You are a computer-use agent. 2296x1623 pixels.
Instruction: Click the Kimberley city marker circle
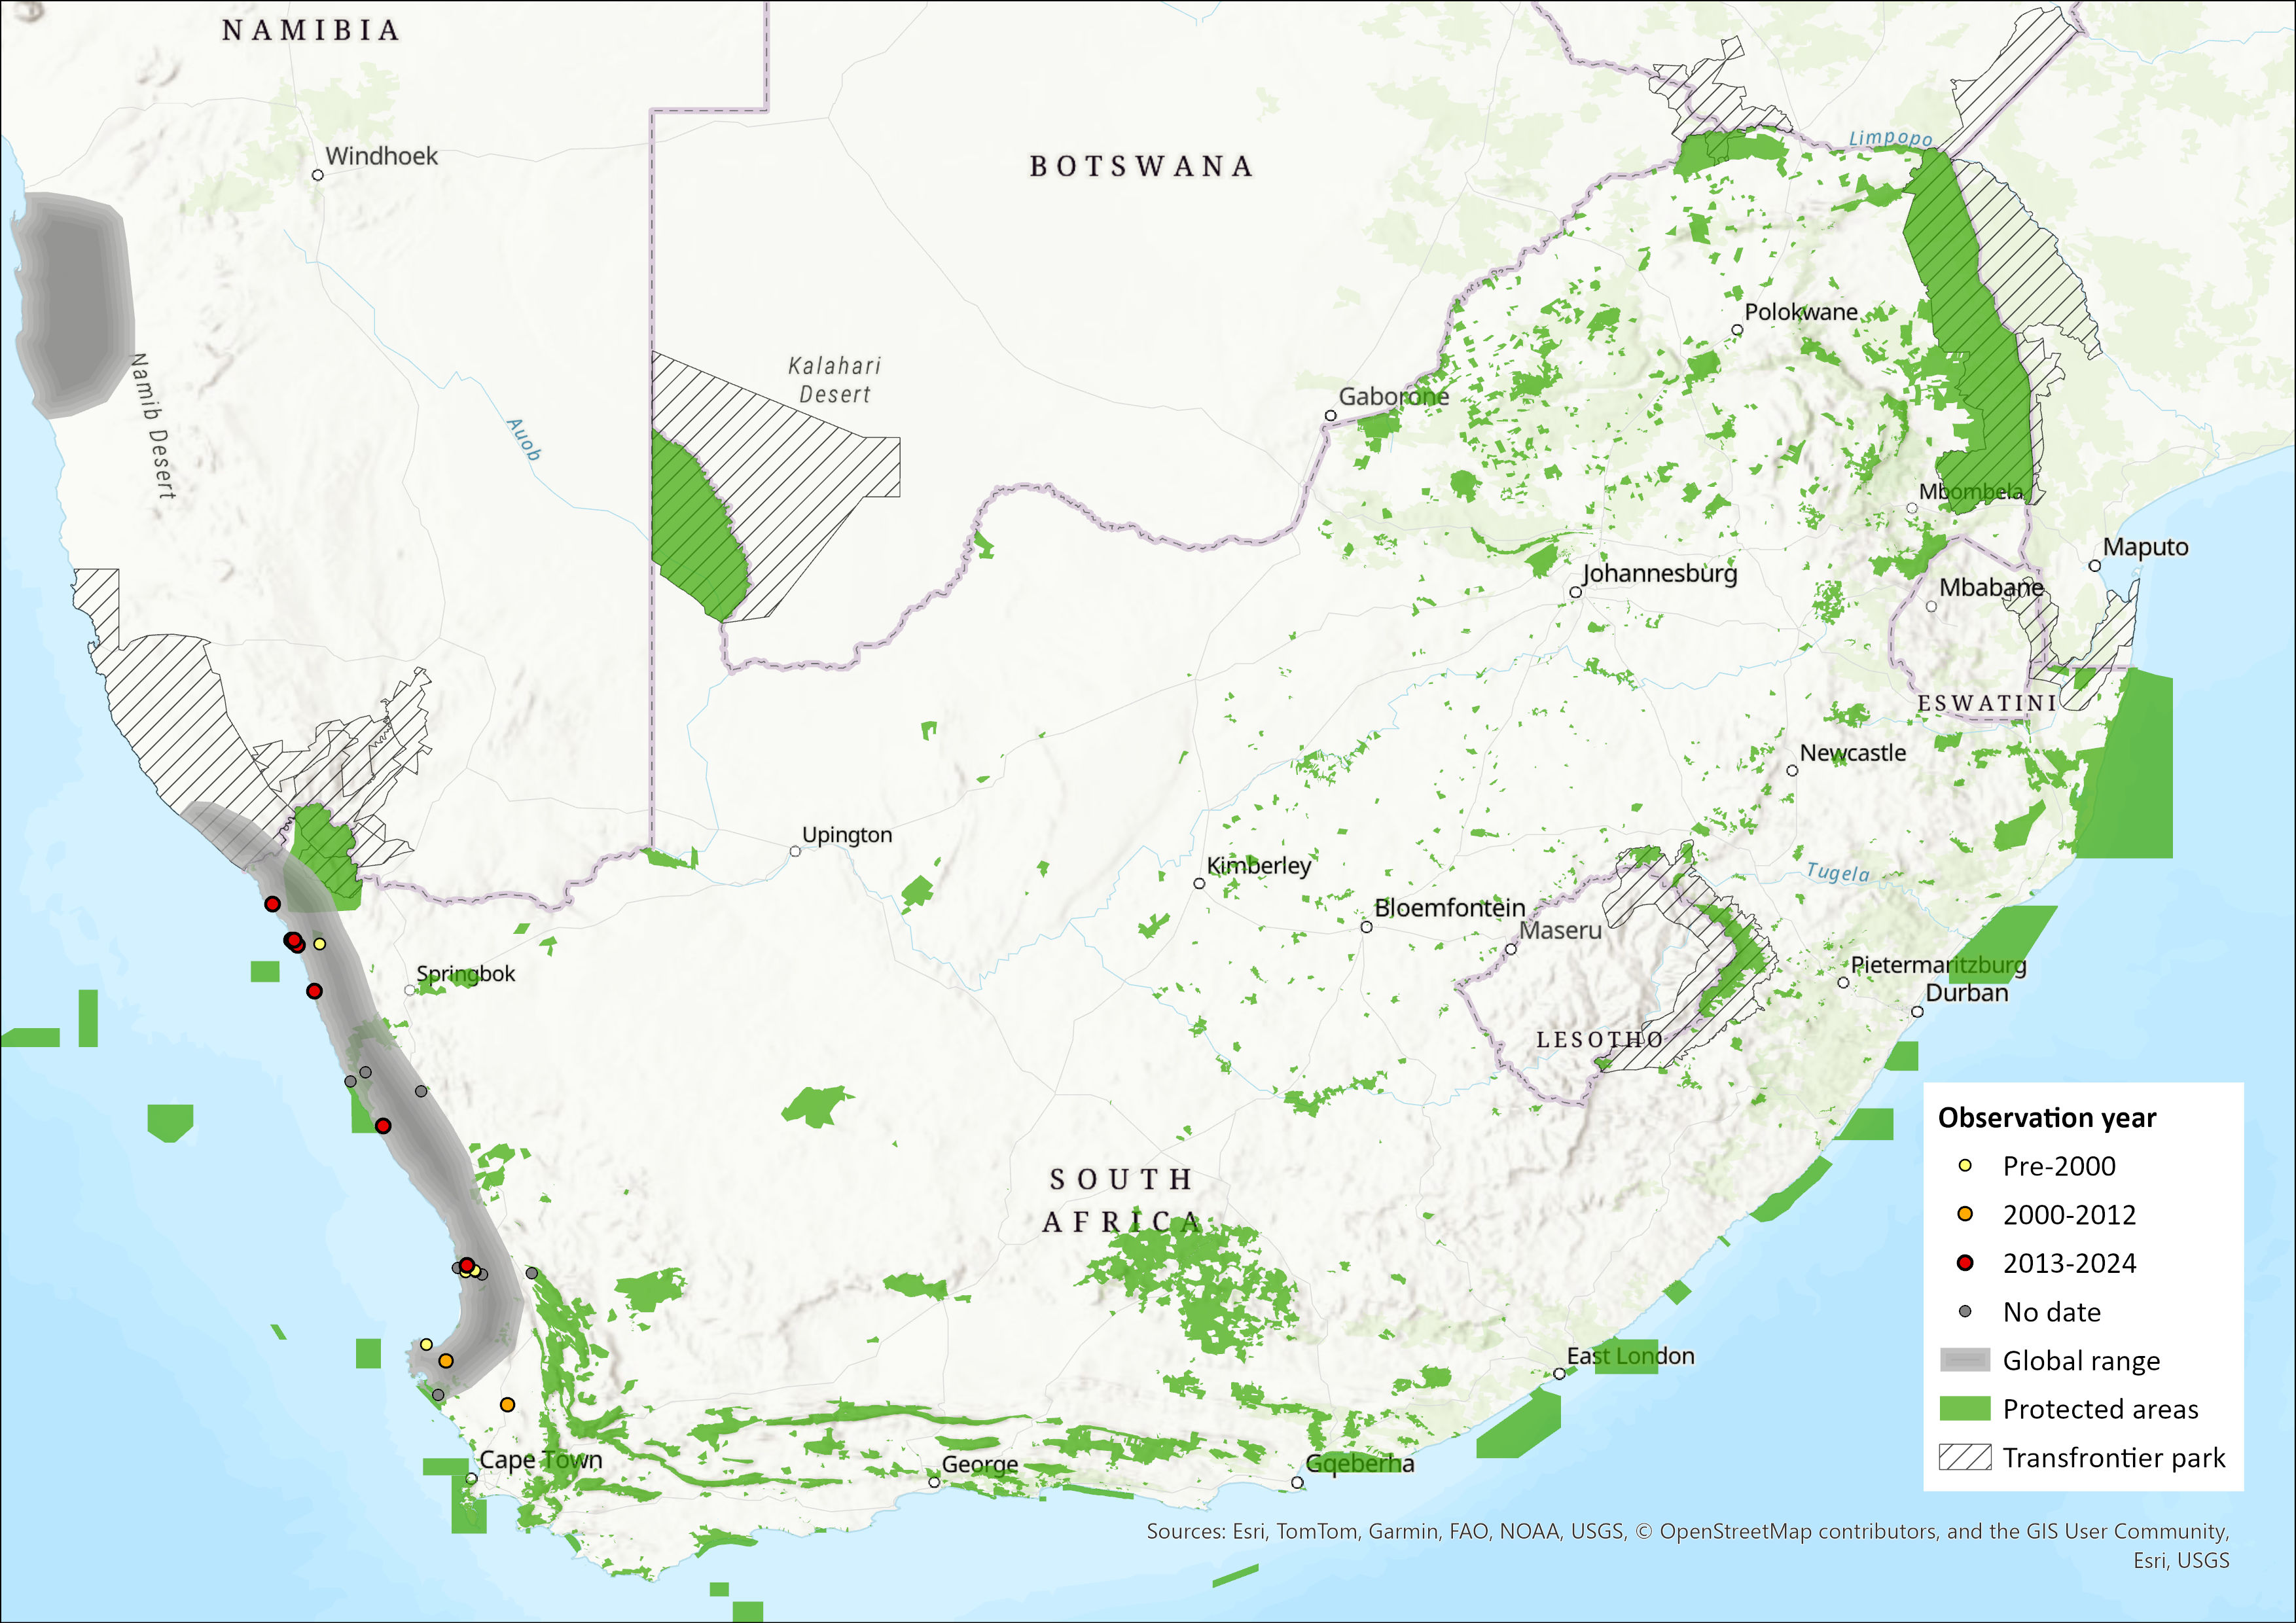tap(1199, 884)
